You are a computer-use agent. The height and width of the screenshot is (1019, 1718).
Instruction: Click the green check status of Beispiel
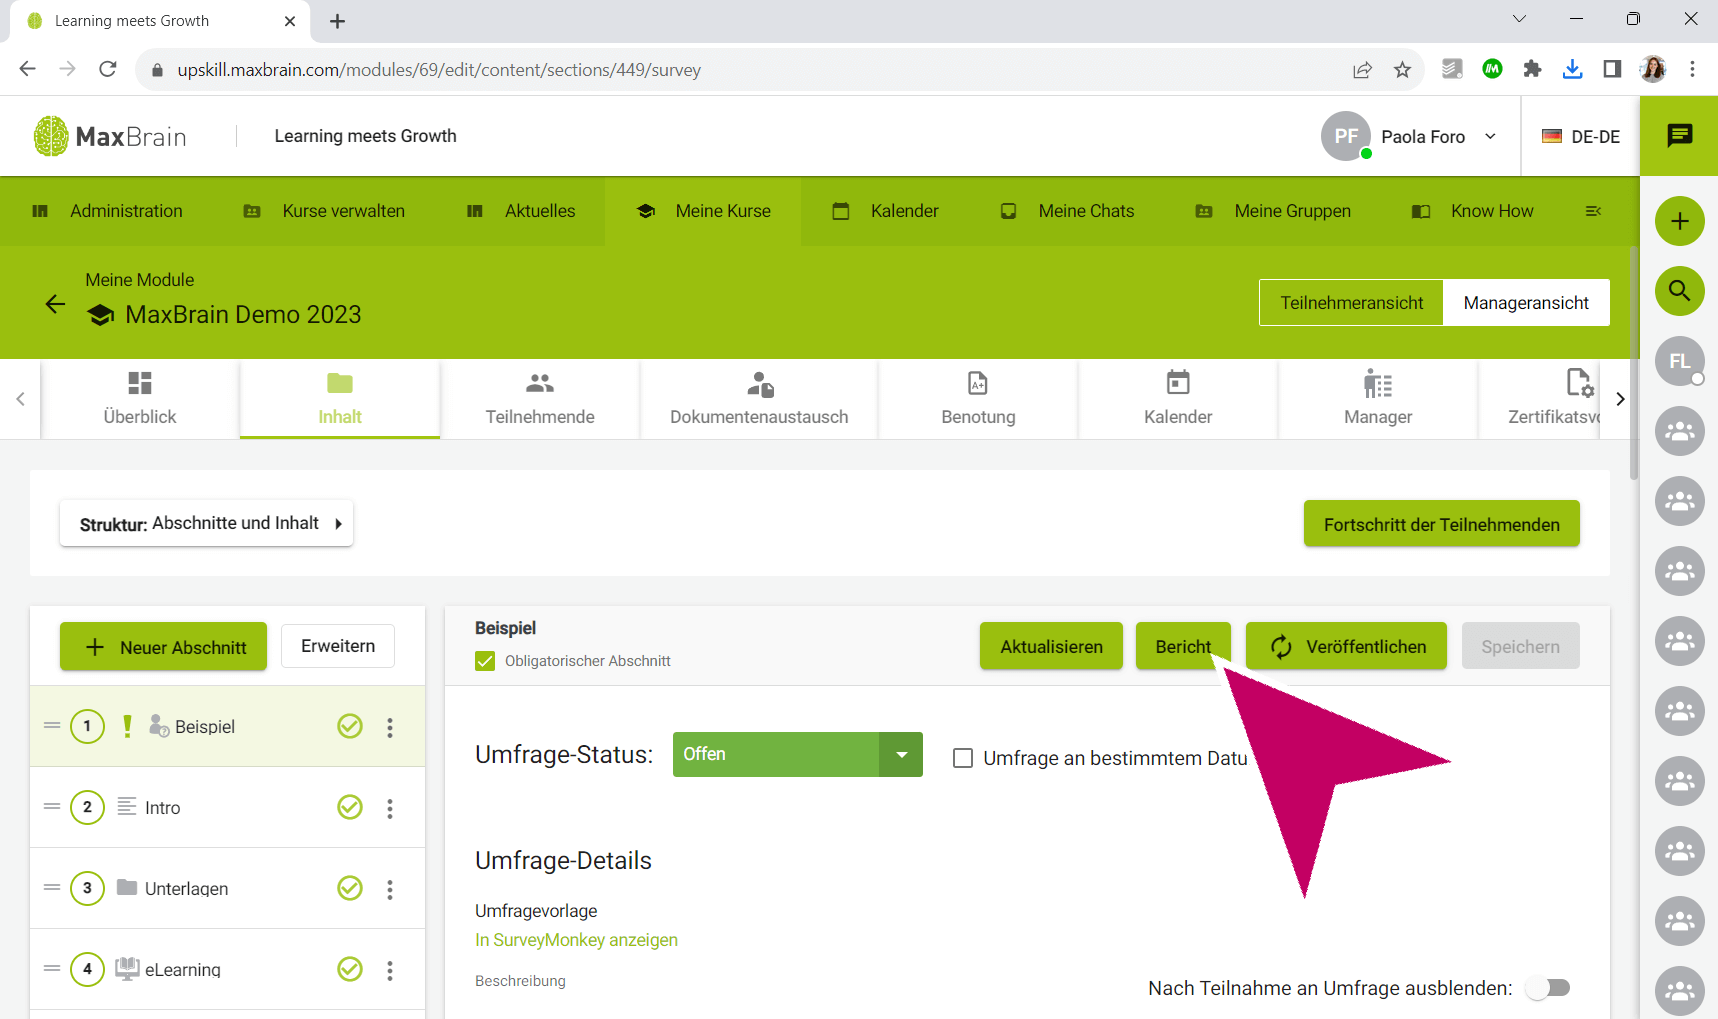click(x=350, y=726)
